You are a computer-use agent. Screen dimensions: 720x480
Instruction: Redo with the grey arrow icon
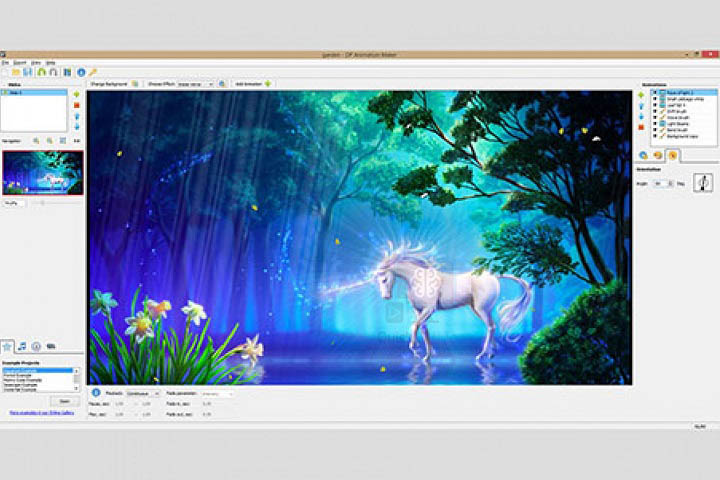click(53, 73)
